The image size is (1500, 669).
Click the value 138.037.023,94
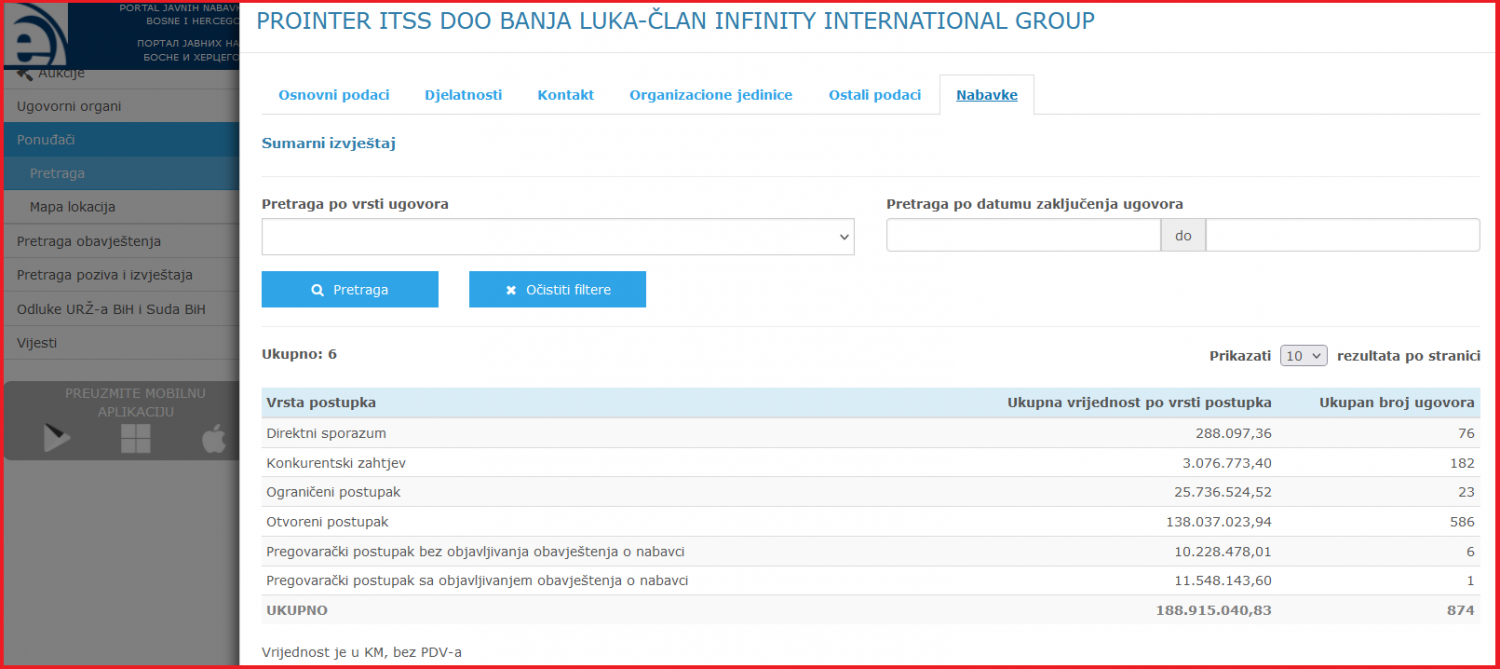[x=1219, y=522]
